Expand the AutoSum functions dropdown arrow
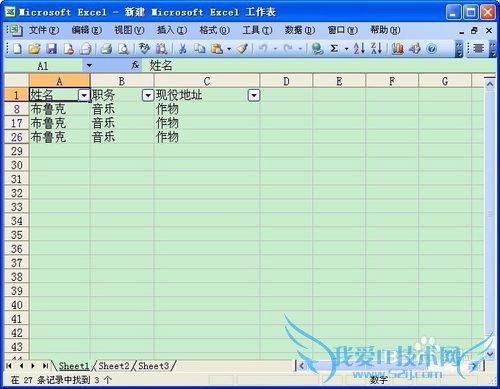Screen dimensions: 500x389 [346, 49]
